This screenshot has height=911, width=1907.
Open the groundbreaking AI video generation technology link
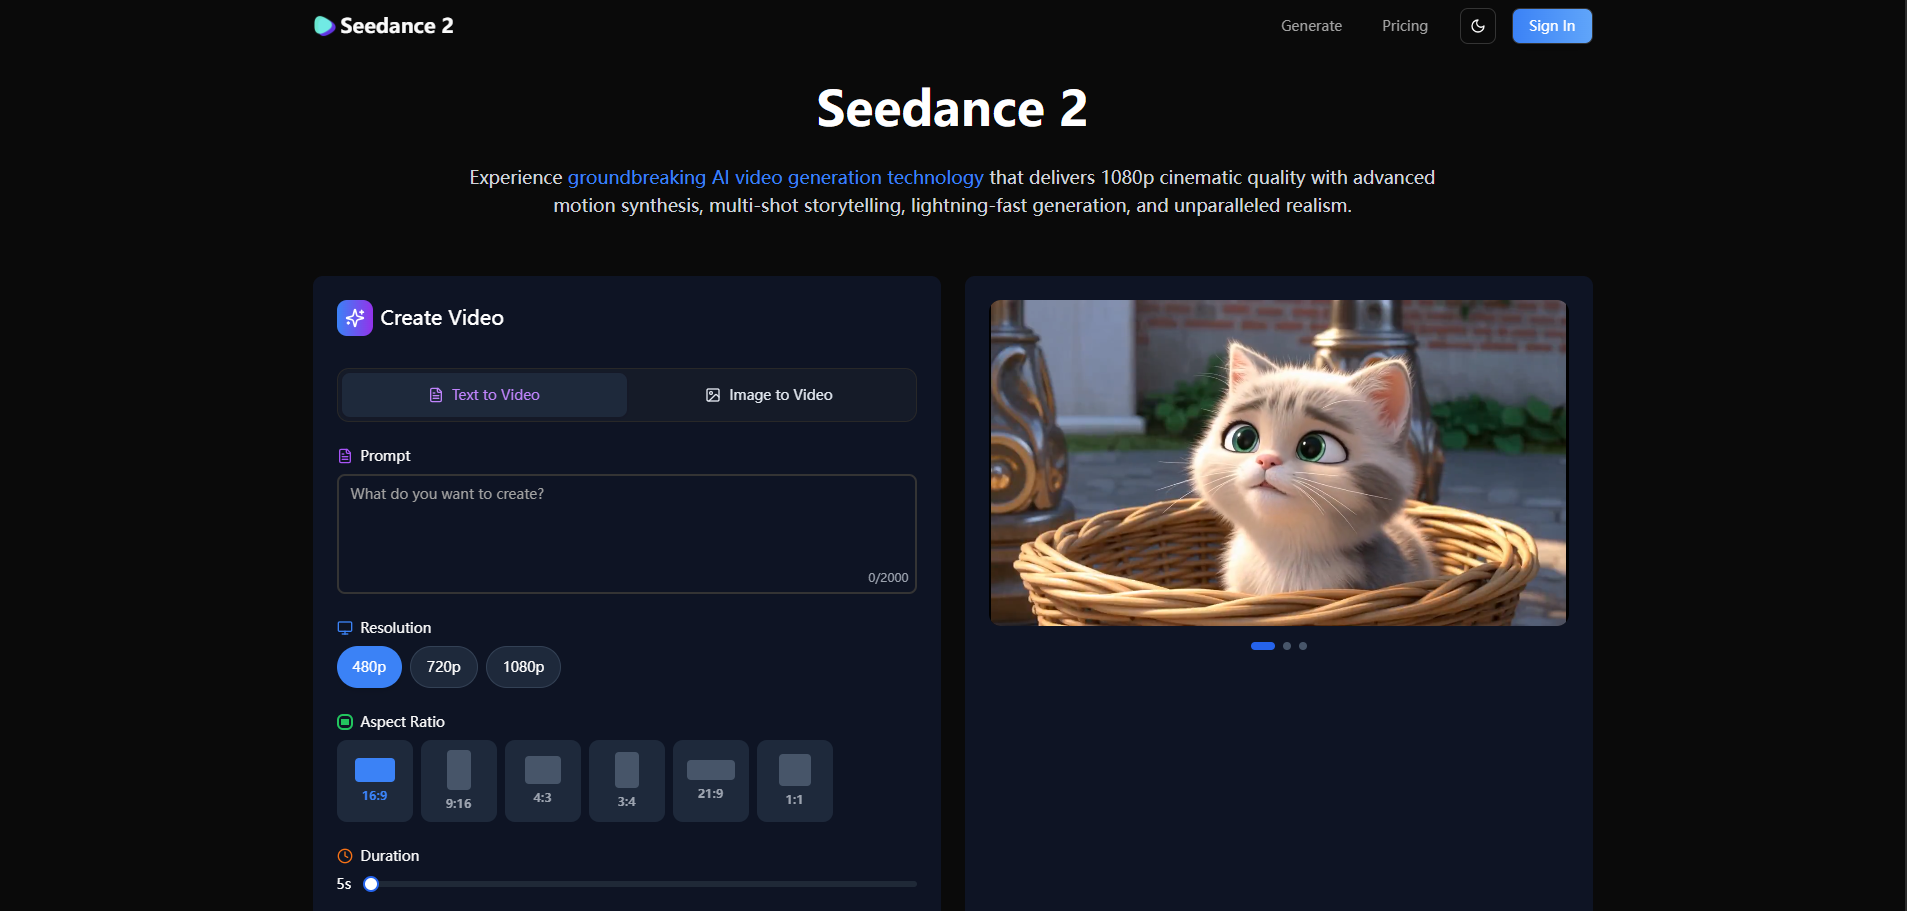[776, 178]
